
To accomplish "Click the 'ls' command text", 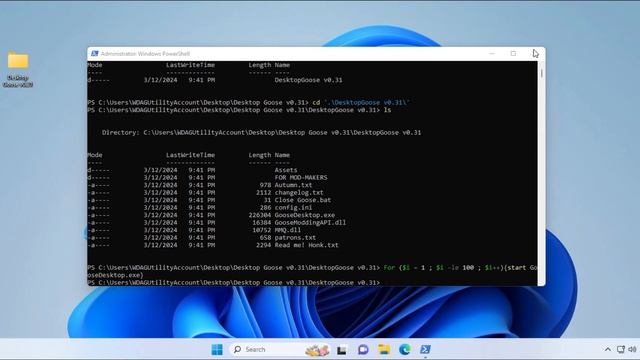I will [x=387, y=110].
